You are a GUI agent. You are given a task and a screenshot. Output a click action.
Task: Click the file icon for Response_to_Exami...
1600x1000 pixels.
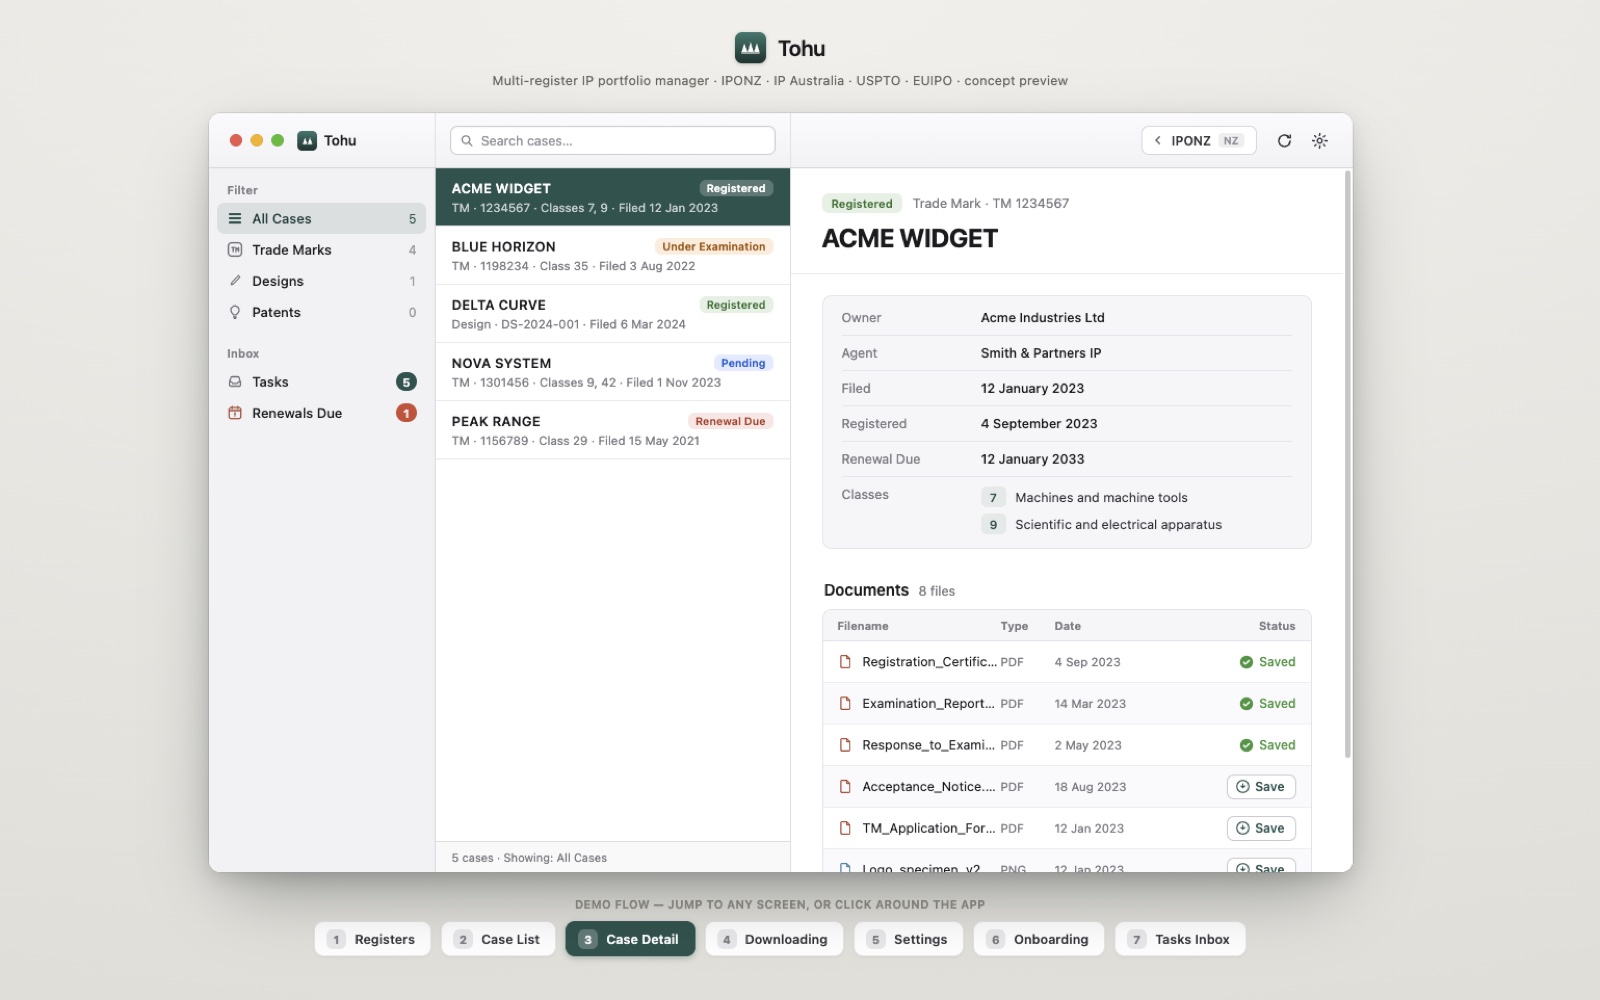pyautogui.click(x=845, y=745)
